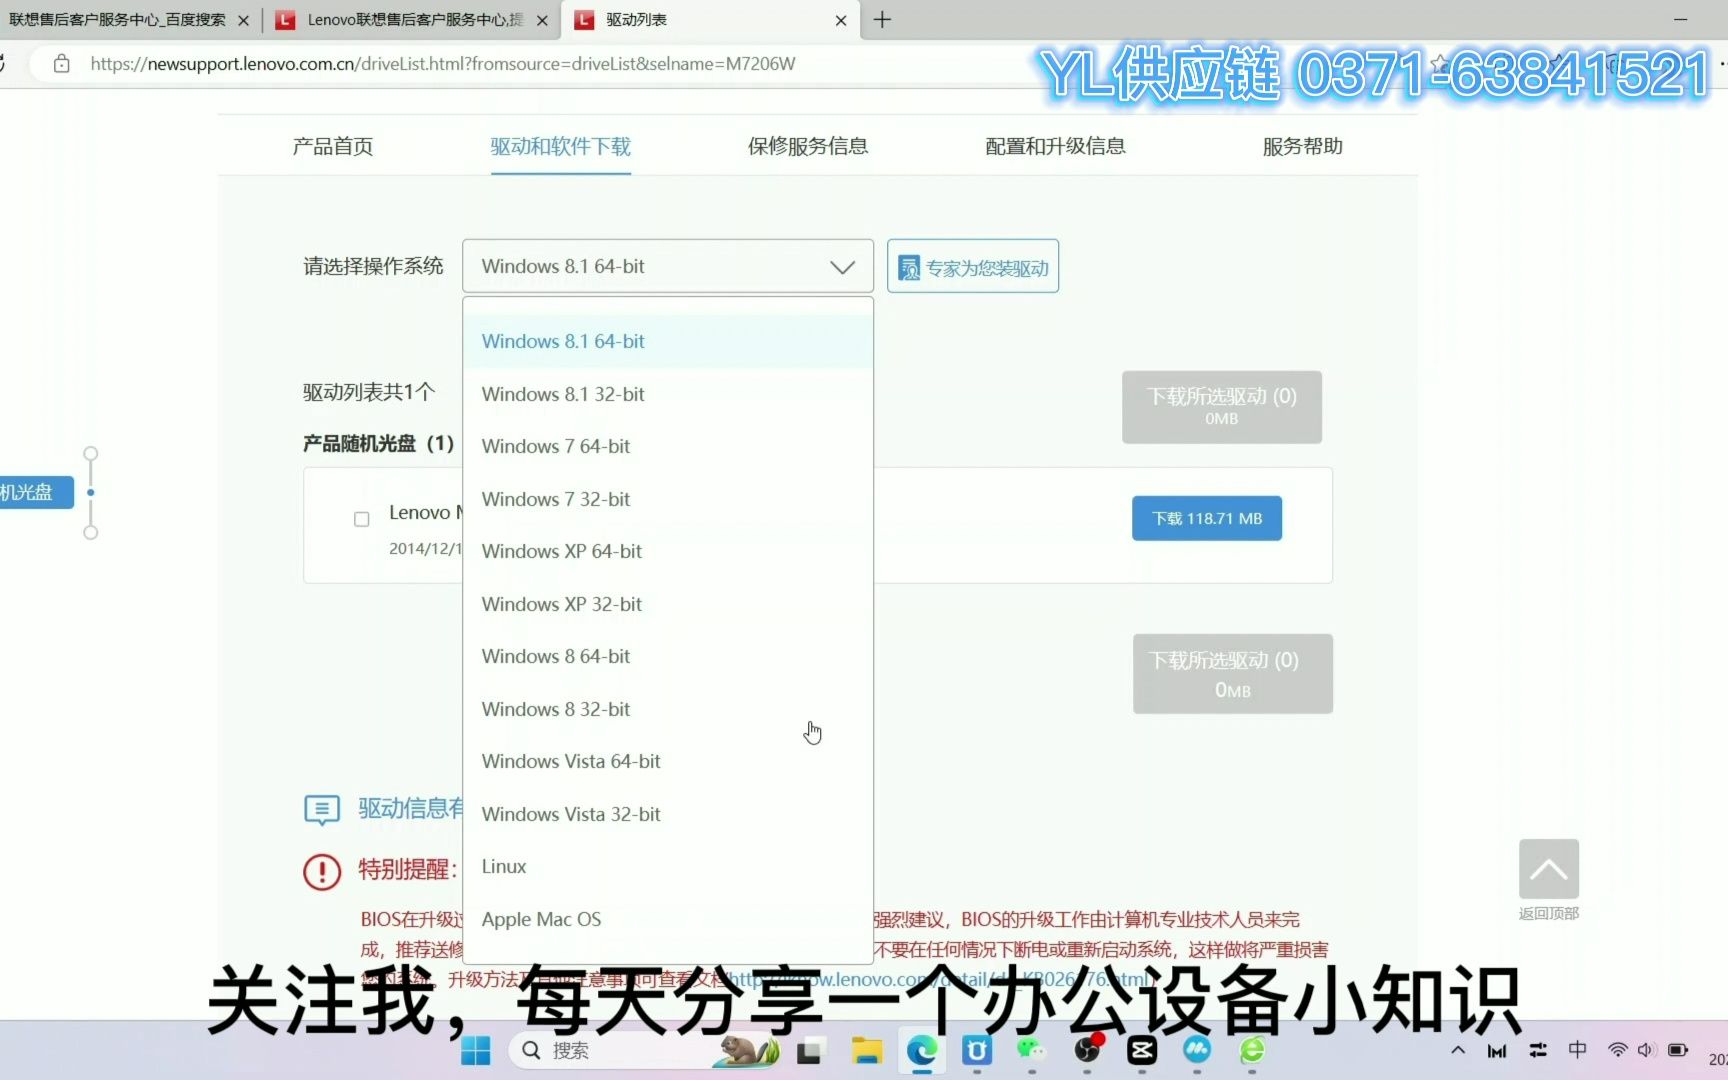Click the Wi-Fi network tray icon

click(x=1617, y=1050)
